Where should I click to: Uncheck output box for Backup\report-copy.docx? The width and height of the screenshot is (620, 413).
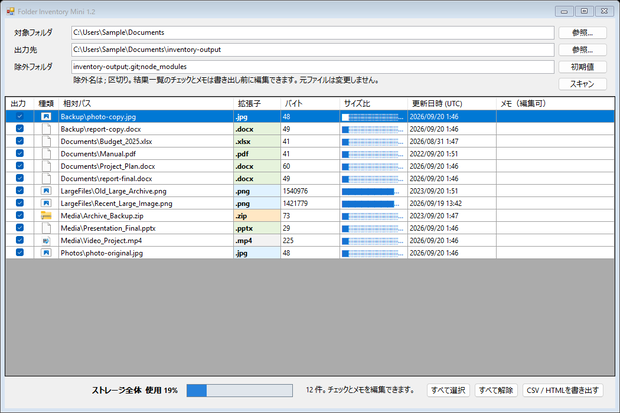point(19,129)
